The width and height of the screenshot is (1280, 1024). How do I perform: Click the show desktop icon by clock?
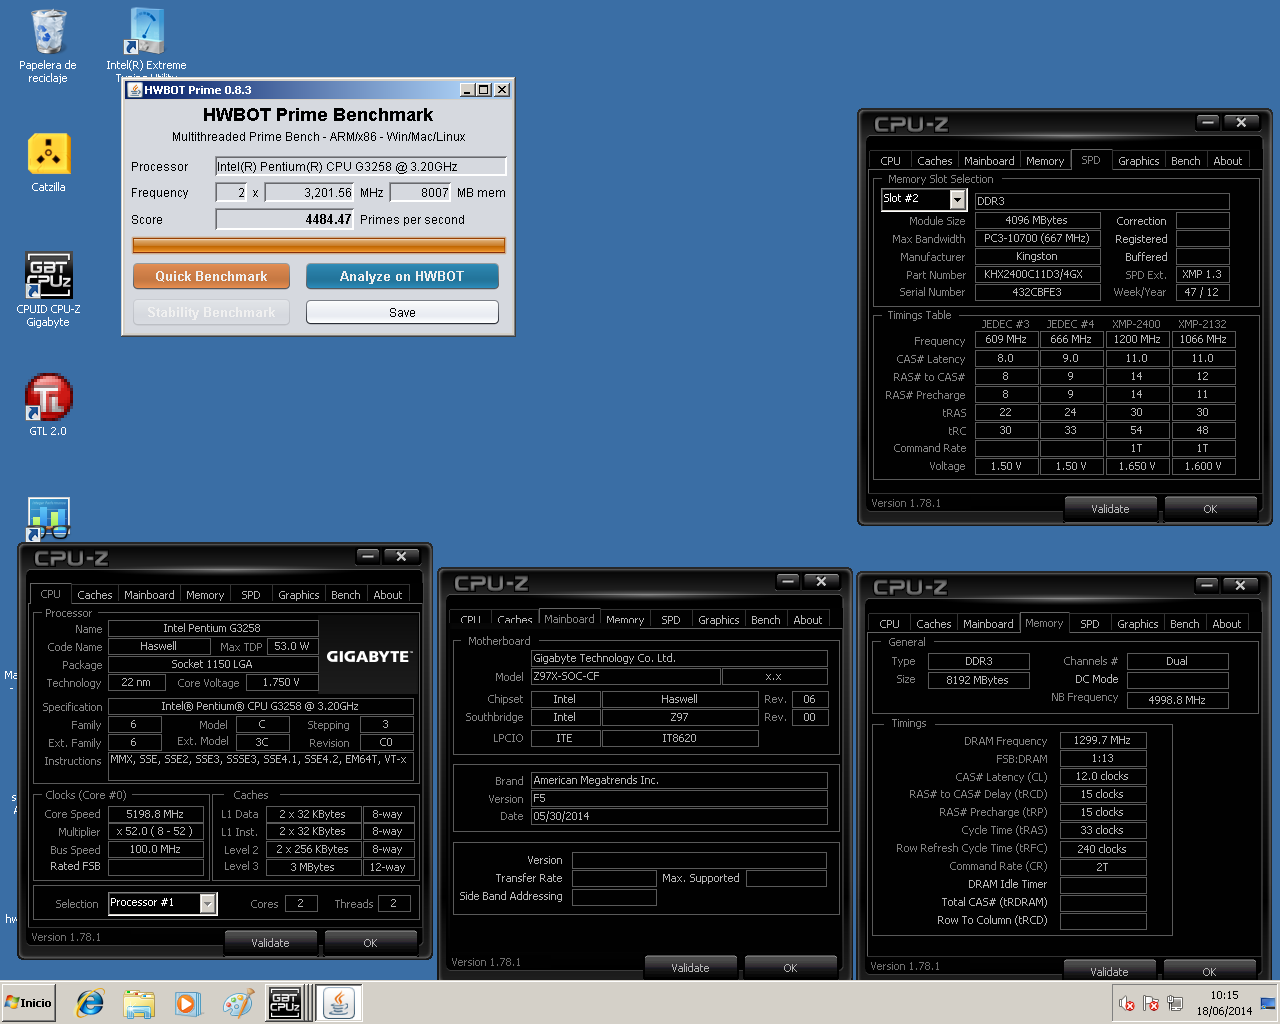(1268, 1003)
